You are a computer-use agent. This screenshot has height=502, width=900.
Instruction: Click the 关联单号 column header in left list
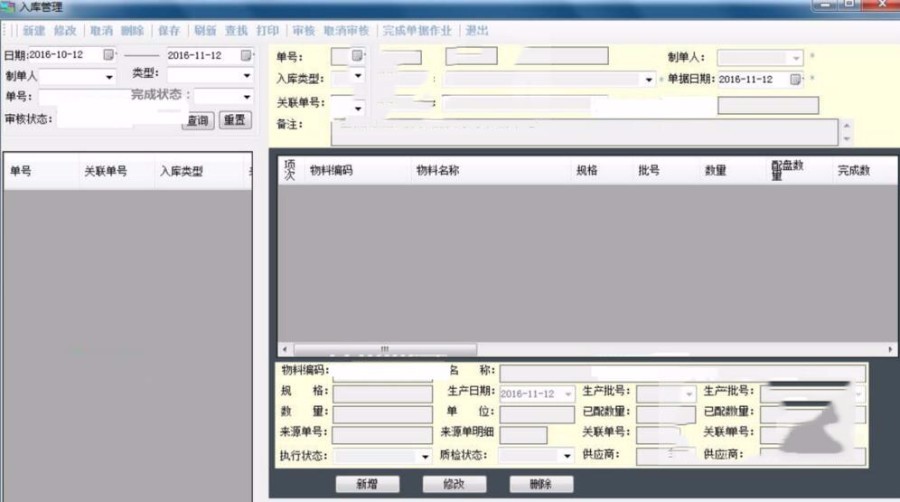coord(106,171)
